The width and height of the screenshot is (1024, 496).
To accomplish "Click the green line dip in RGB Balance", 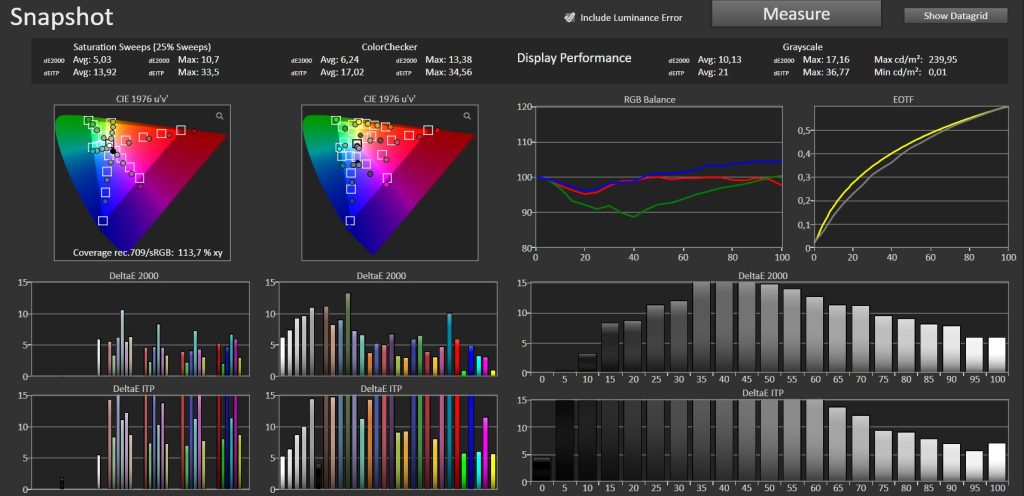I will (633, 215).
